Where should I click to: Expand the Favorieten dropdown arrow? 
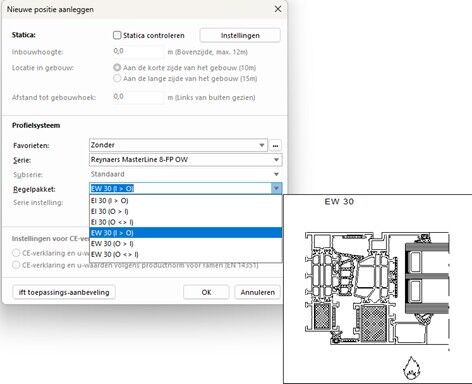262,145
